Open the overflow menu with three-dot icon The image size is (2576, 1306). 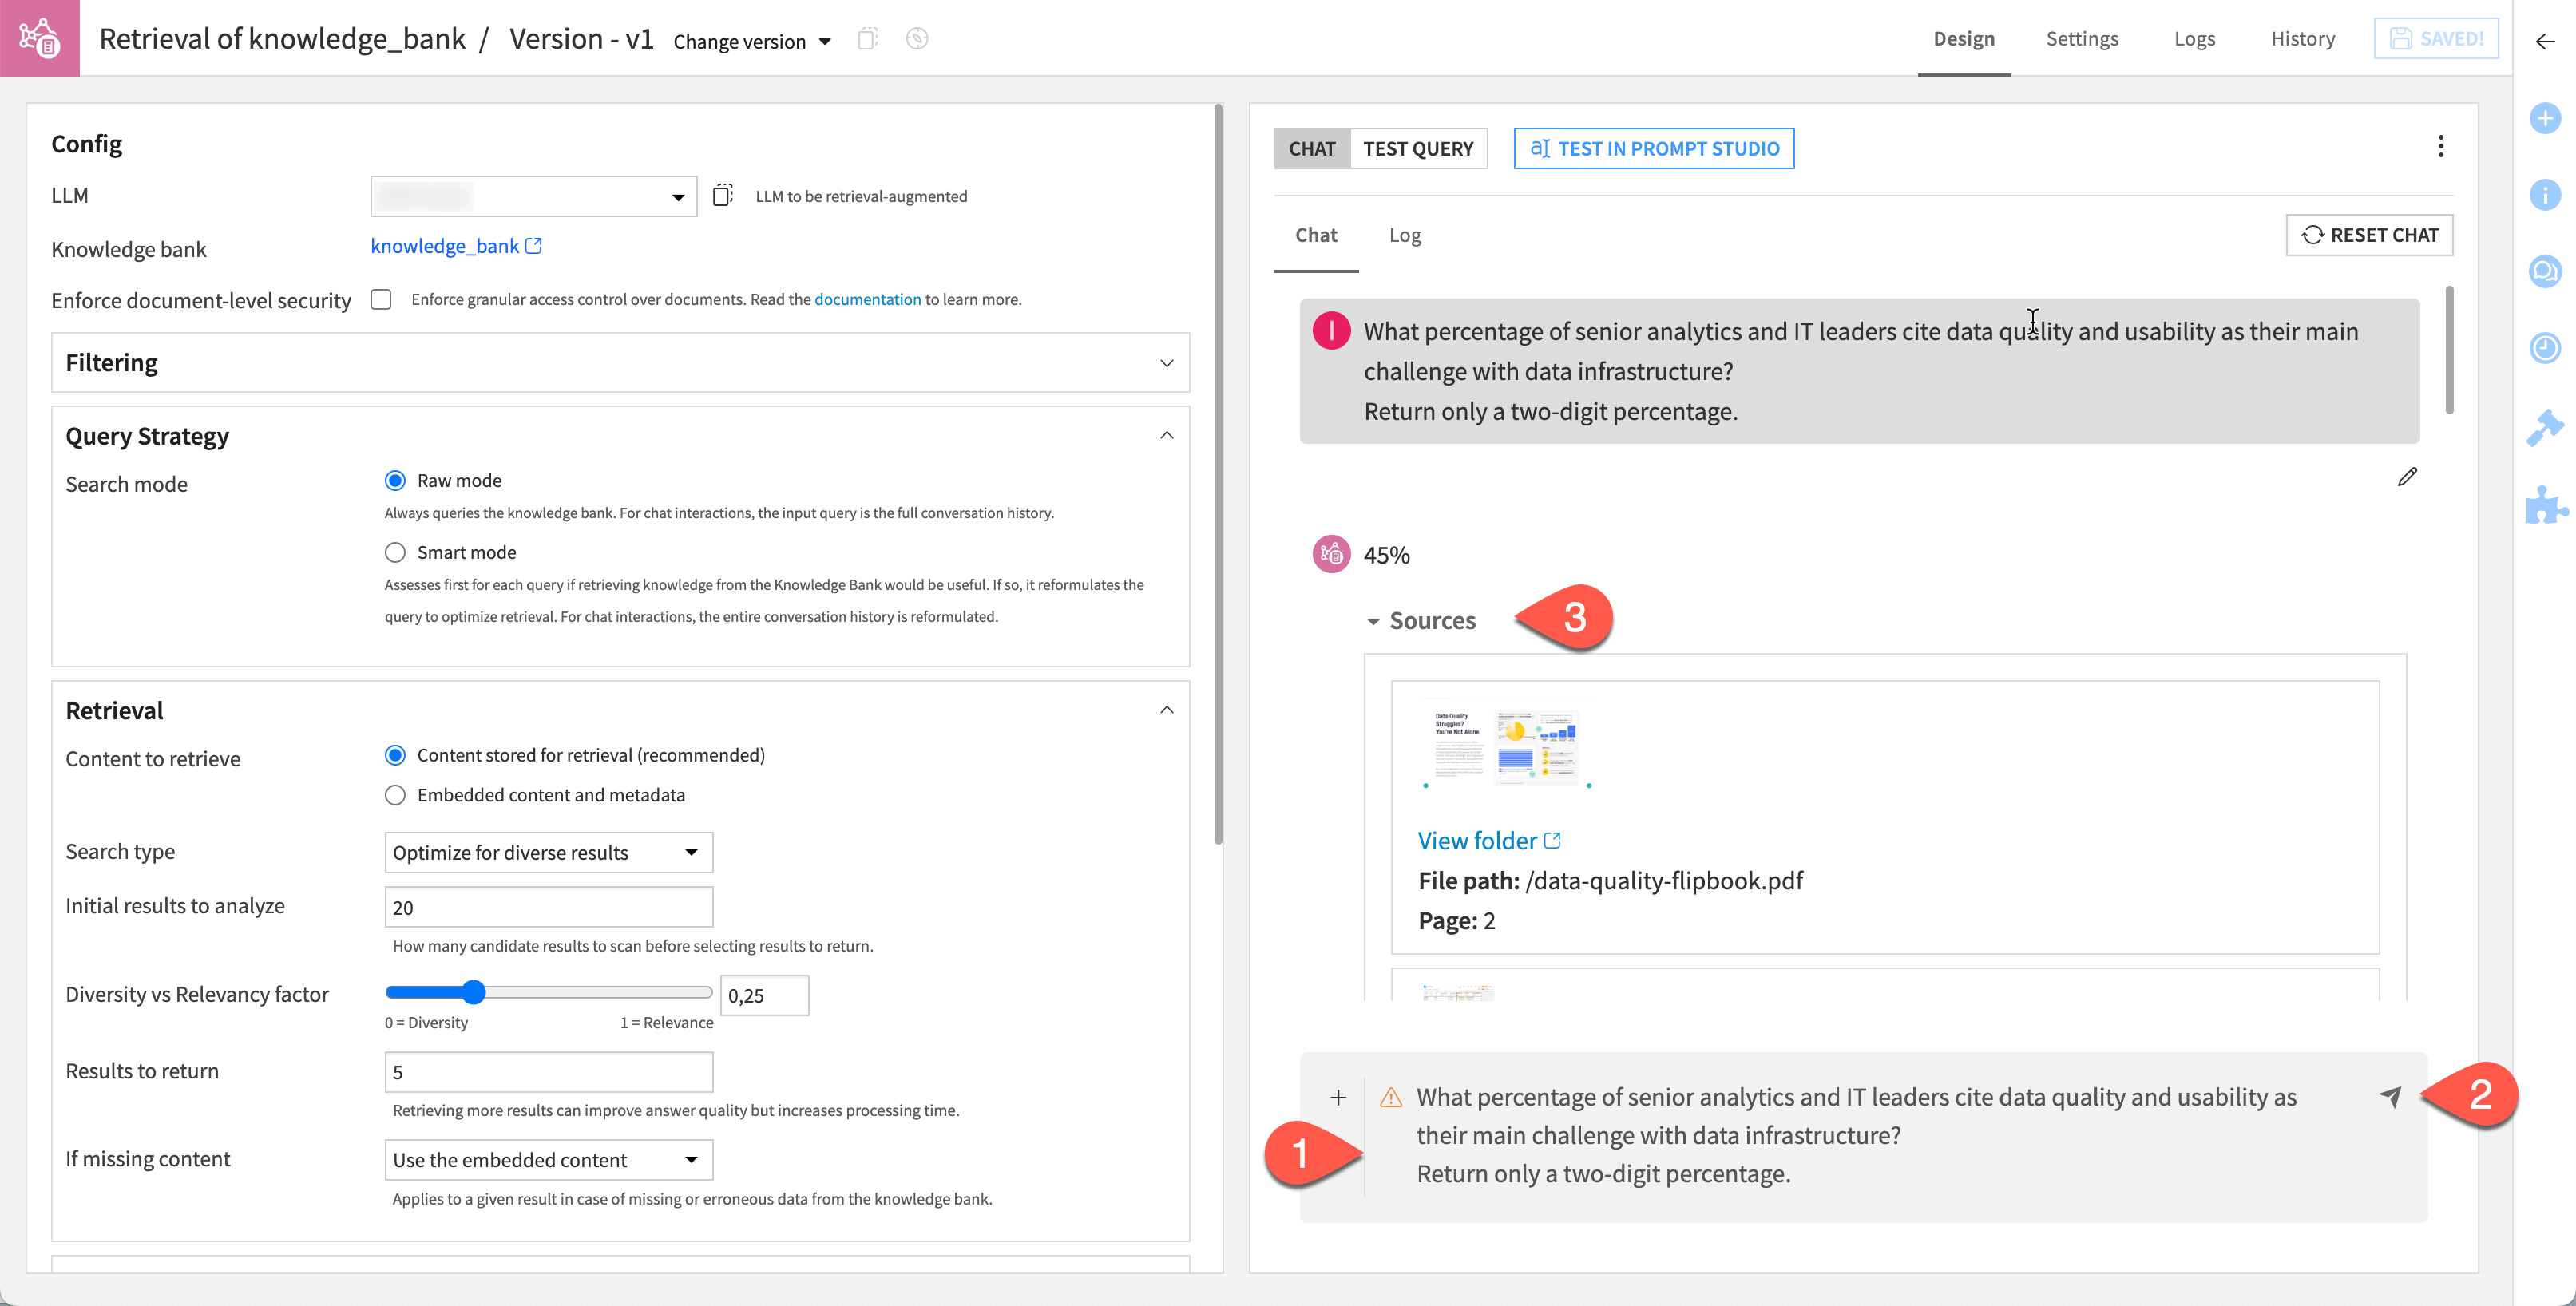coord(2440,146)
